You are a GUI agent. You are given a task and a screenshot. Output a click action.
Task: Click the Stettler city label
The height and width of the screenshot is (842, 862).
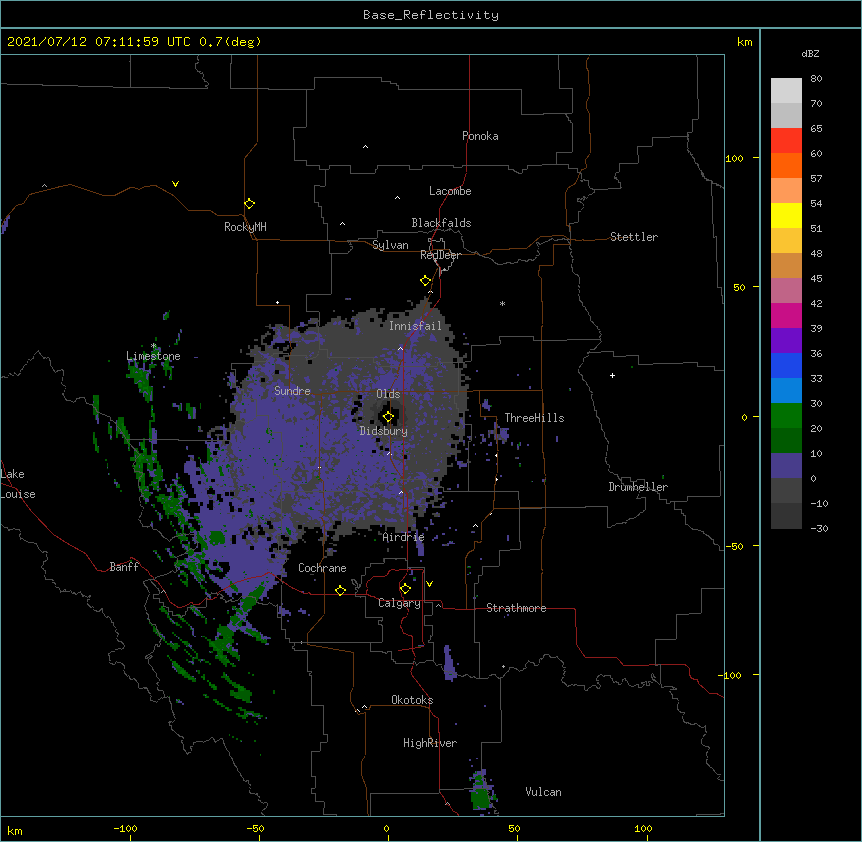tap(633, 237)
